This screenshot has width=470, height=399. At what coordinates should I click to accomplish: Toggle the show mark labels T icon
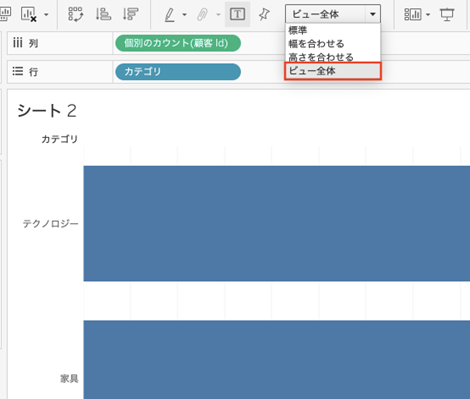click(237, 14)
